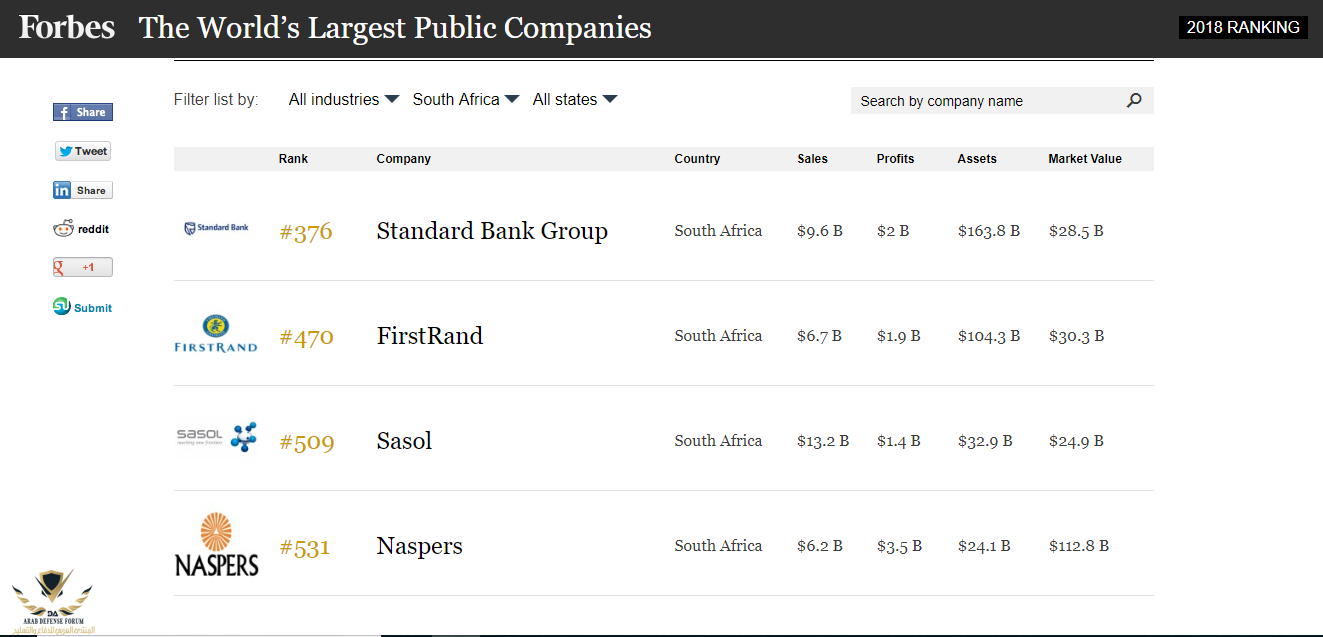Expand the All states filter
Screen dimensions: 1323x637
click(575, 99)
